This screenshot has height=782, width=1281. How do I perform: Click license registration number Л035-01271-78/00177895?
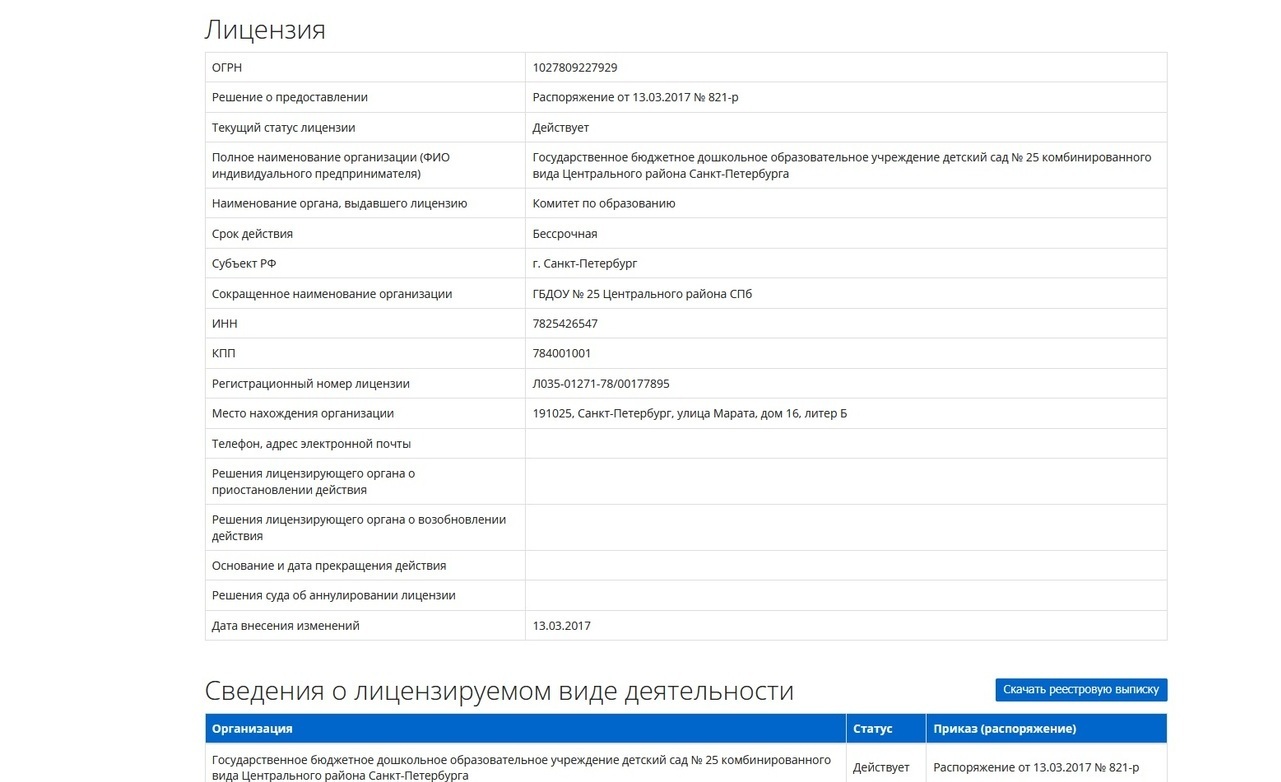(x=600, y=383)
